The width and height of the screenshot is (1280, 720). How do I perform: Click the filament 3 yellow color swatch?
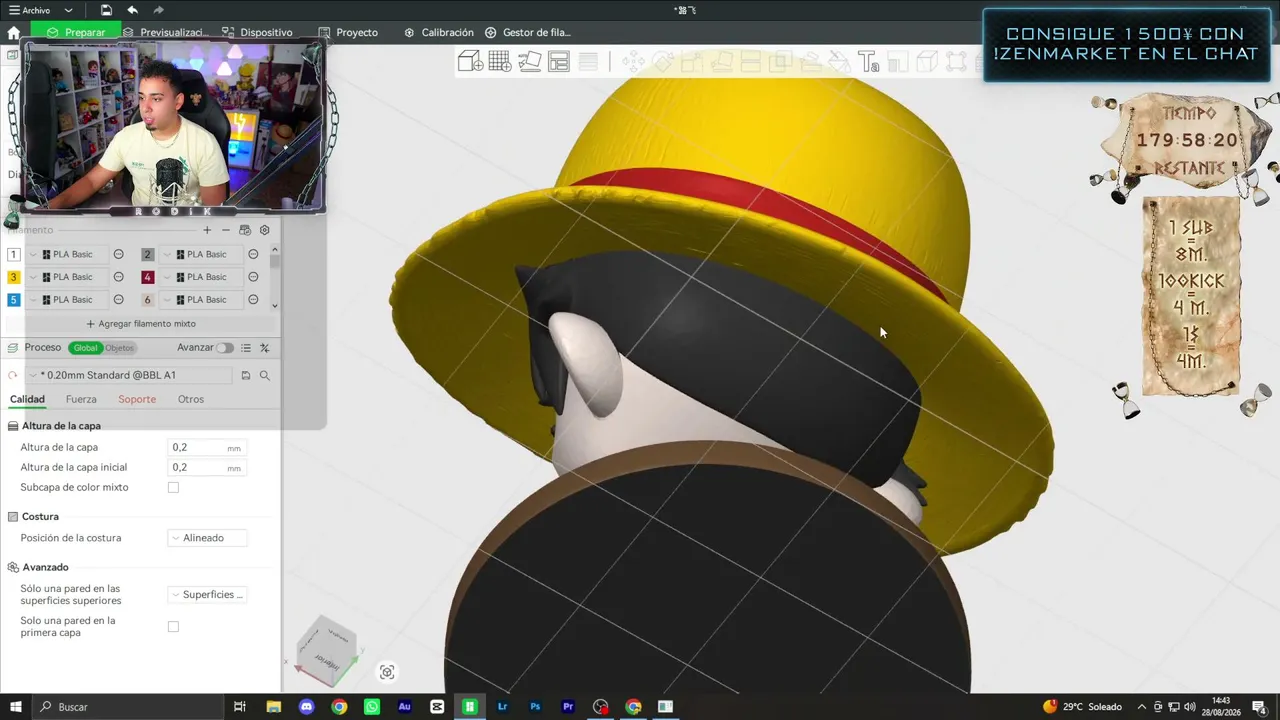[x=14, y=277]
